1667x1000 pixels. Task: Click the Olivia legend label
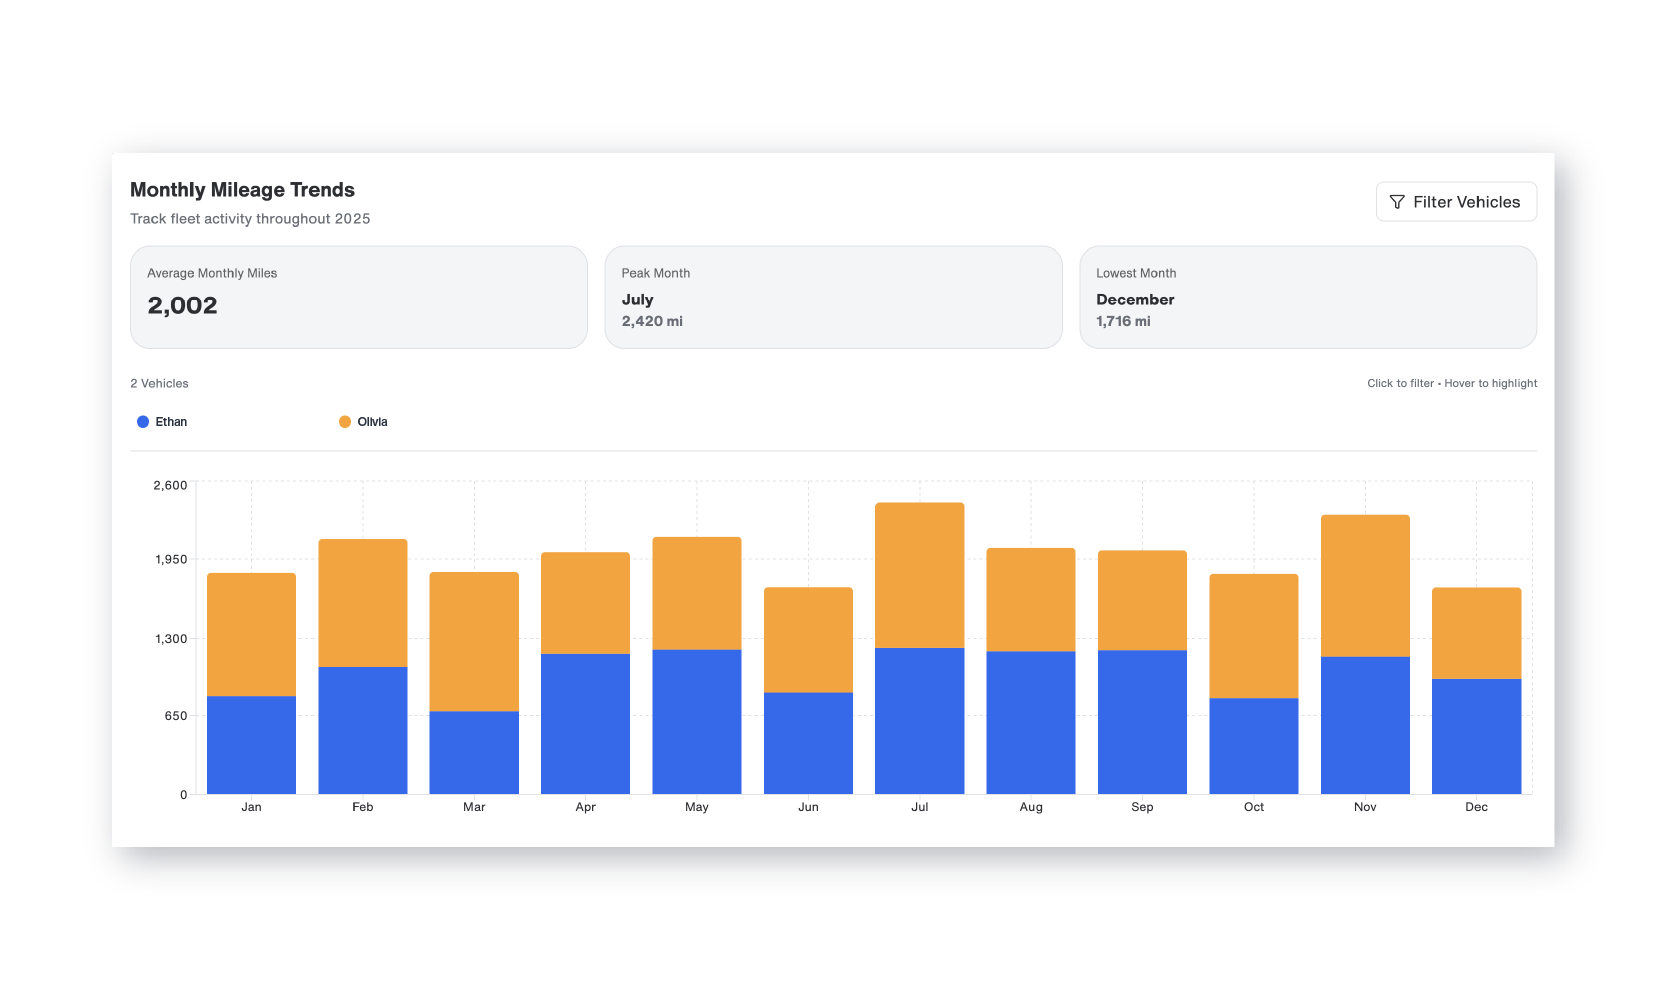point(374,421)
